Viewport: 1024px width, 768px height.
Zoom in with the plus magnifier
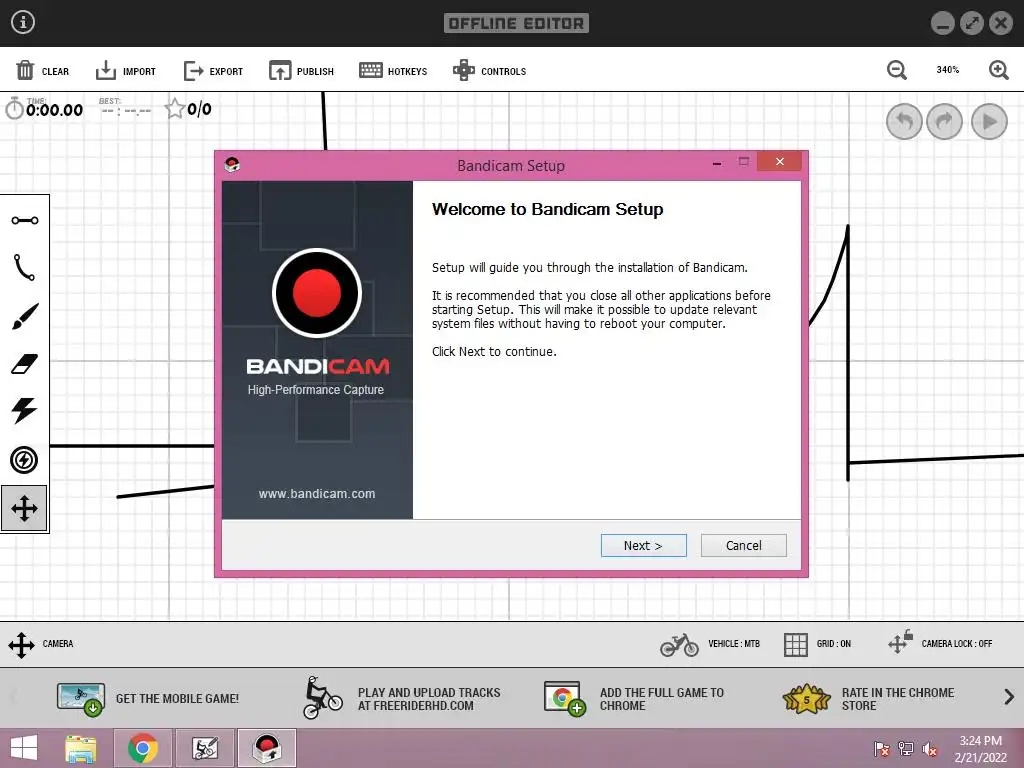click(999, 70)
